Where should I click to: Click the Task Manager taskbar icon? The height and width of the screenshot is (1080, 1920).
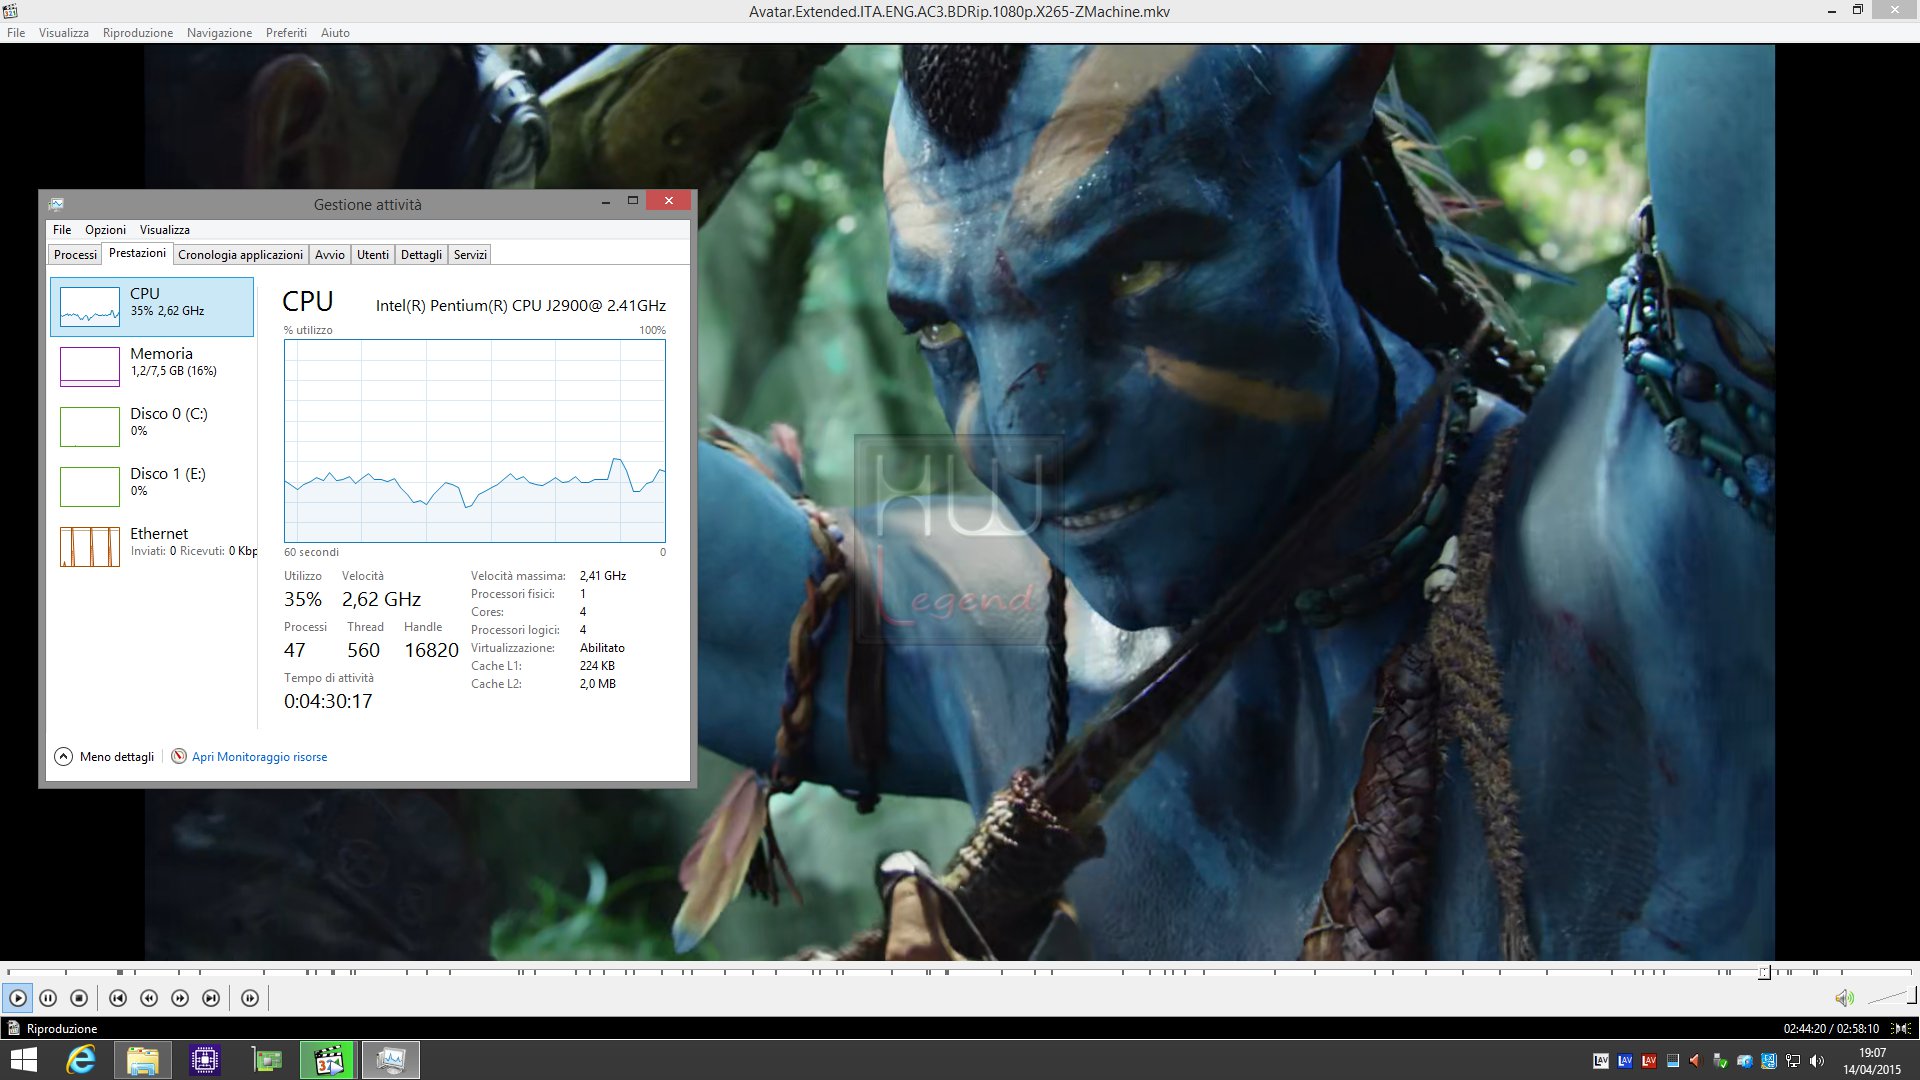click(x=390, y=1060)
